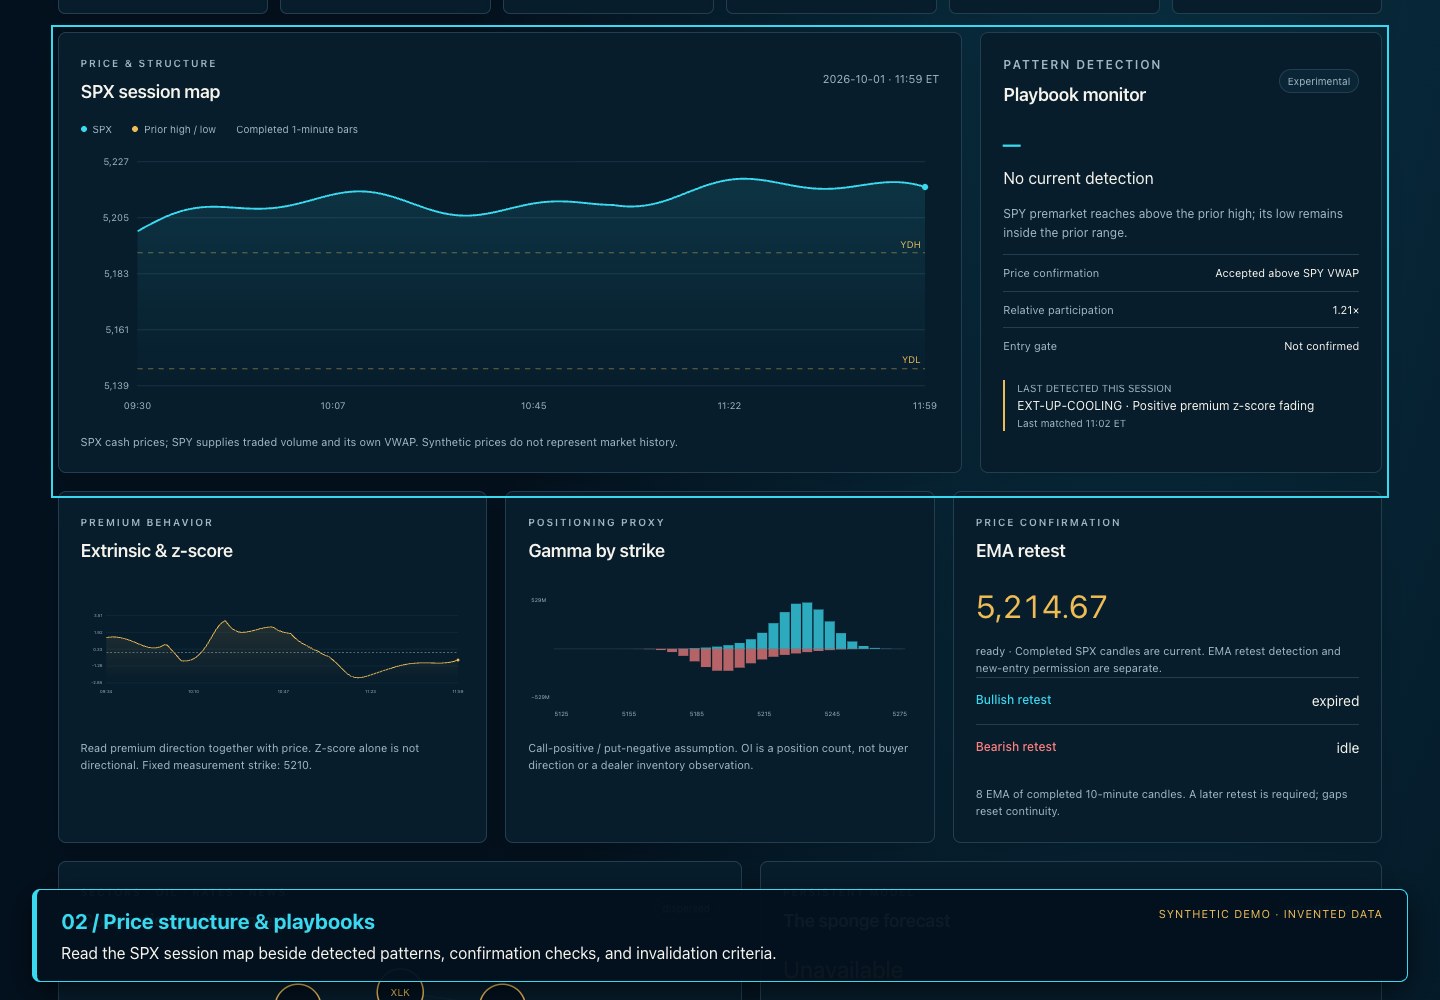This screenshot has height=1000, width=1440.
Task: Click the Playbook monitor heading
Action: point(1074,95)
